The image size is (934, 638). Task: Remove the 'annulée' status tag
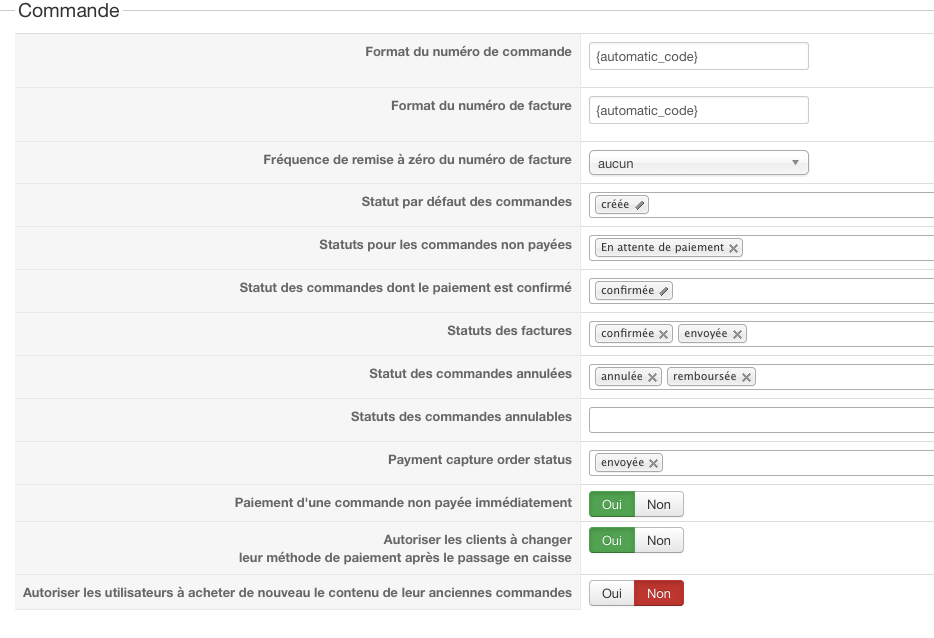click(653, 377)
